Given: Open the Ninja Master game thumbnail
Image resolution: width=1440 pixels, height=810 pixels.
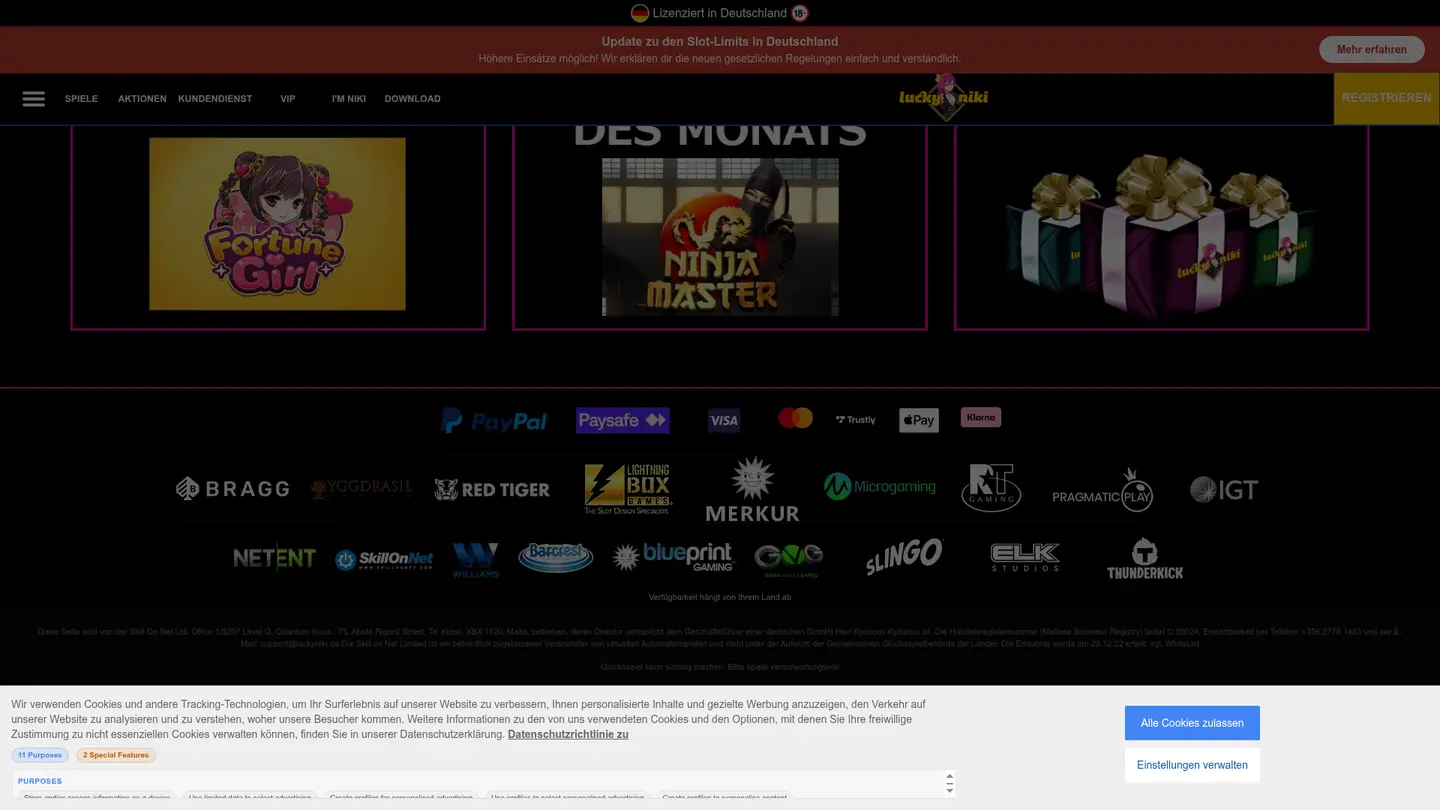Looking at the screenshot, I should click(x=720, y=237).
